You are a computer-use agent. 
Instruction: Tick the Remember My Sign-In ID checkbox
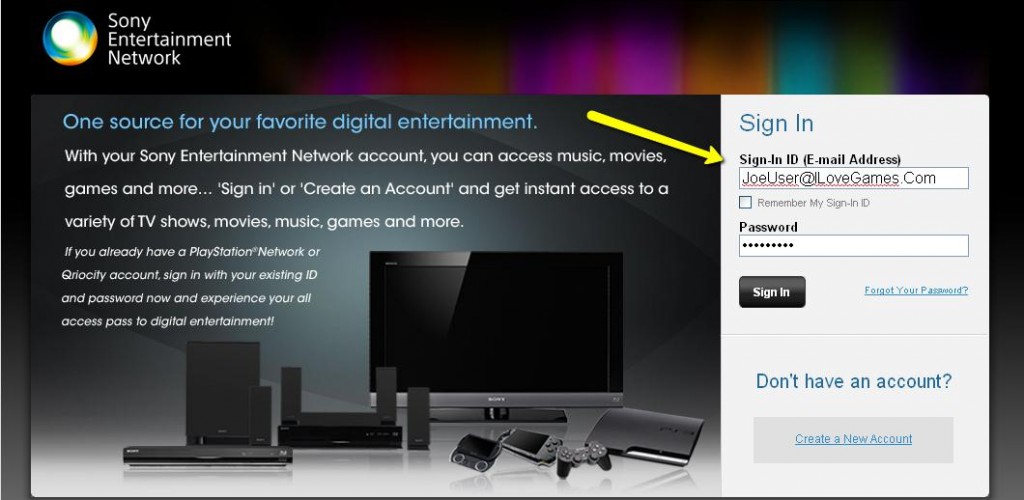[745, 202]
